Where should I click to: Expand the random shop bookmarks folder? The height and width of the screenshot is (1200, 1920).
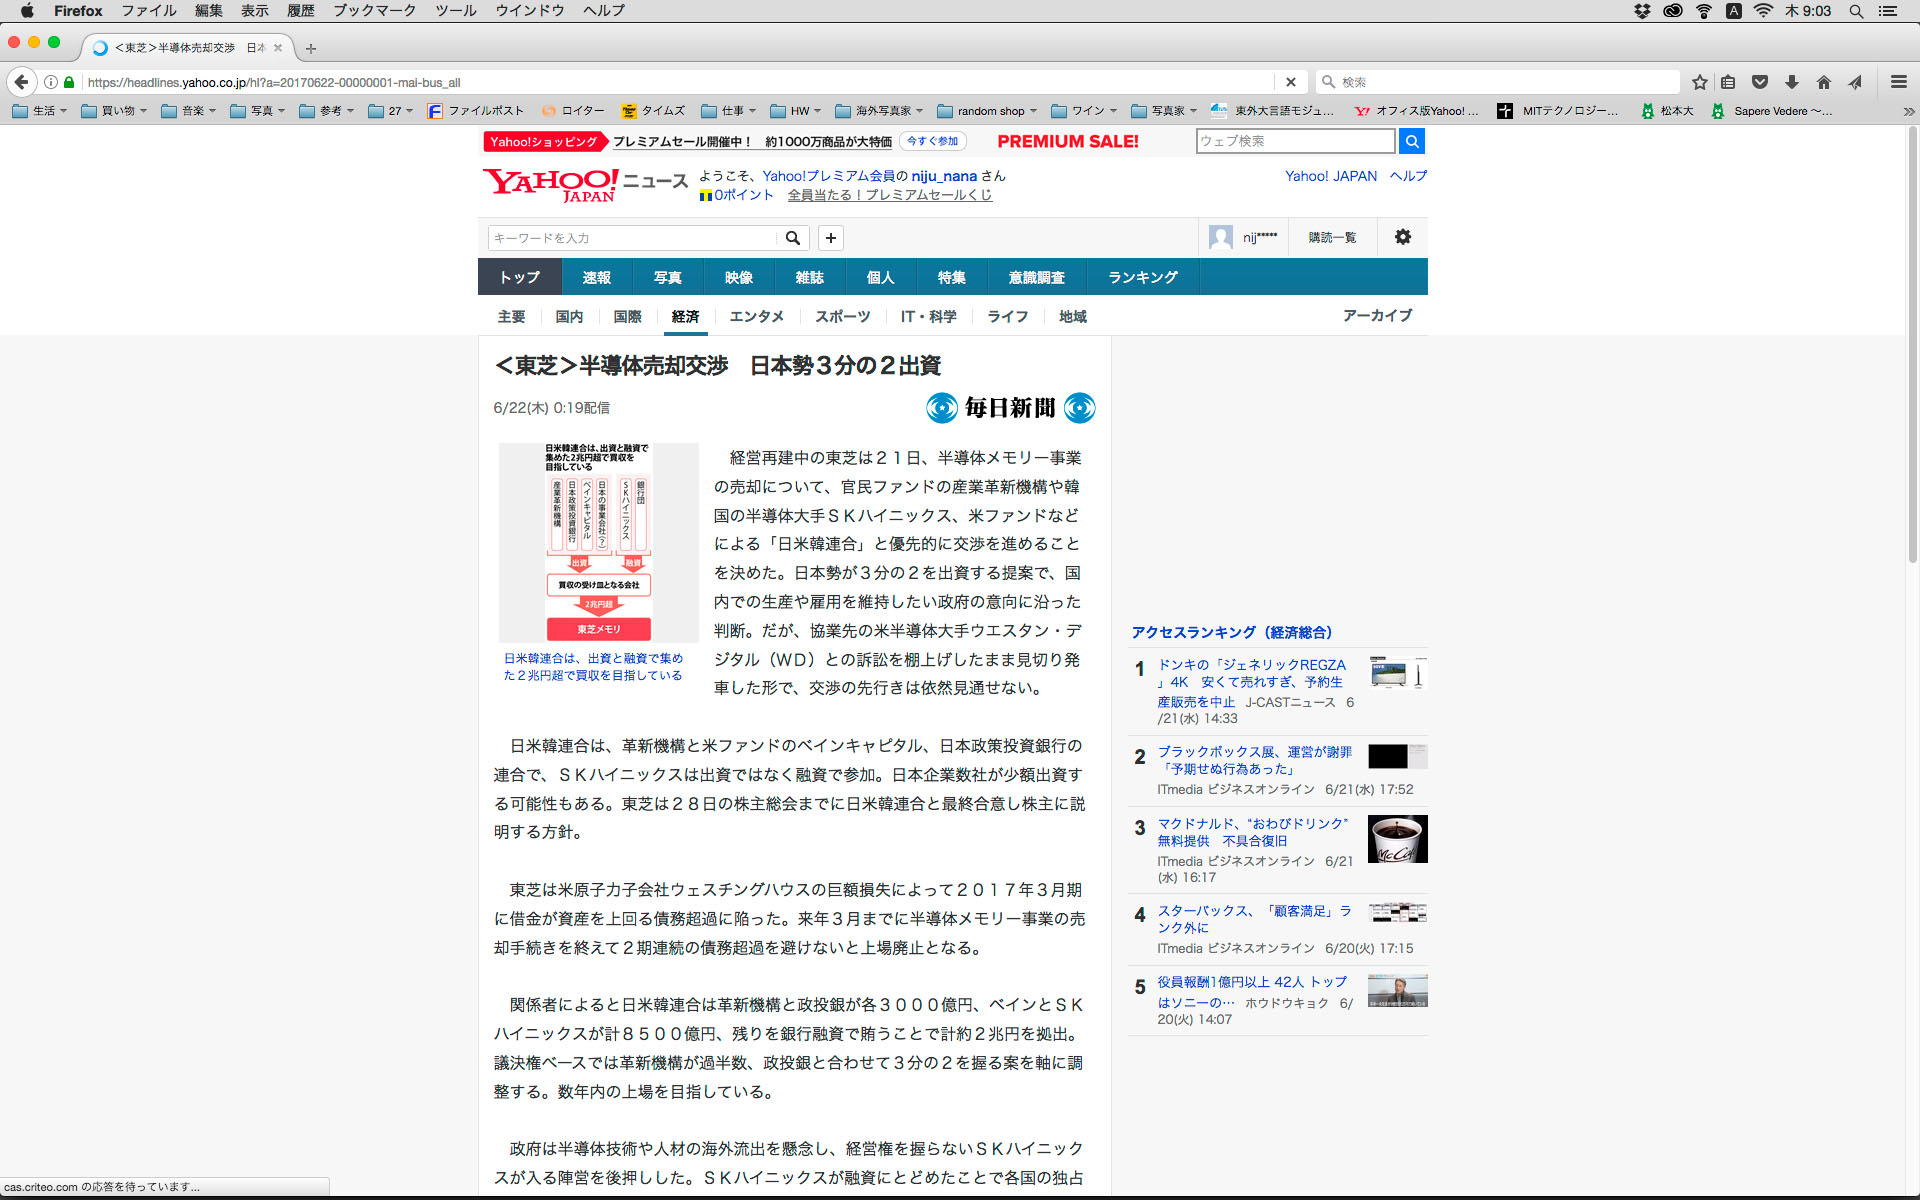click(x=989, y=111)
